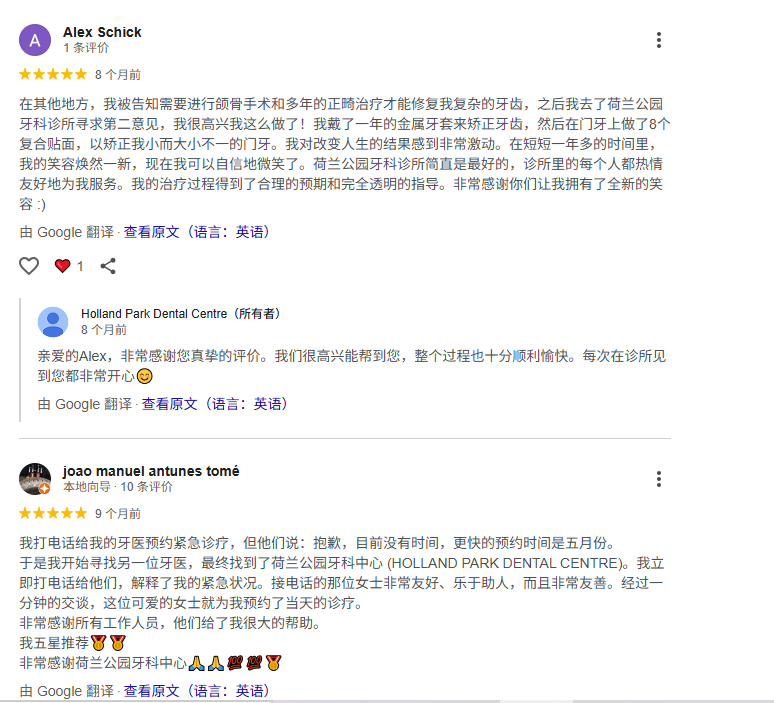Click the local guide badge on joao's avatar
This screenshot has height=703, width=774.
coord(44,489)
